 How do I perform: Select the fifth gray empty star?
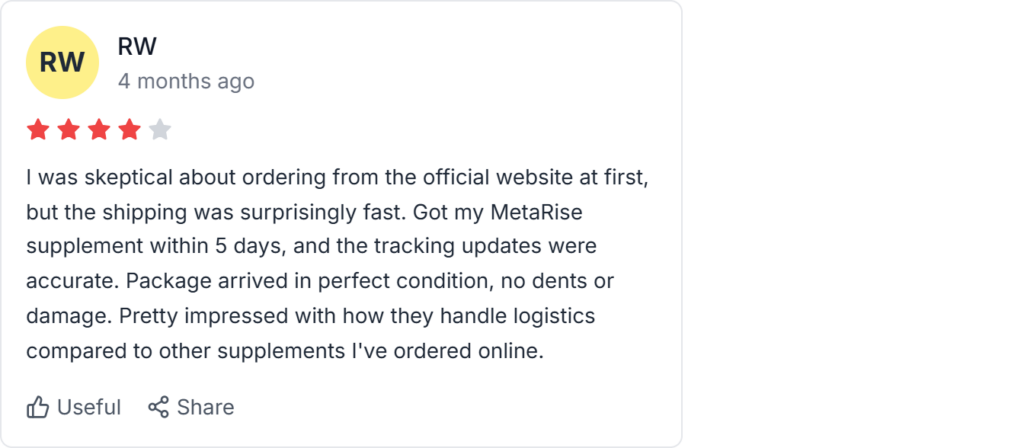coord(160,130)
